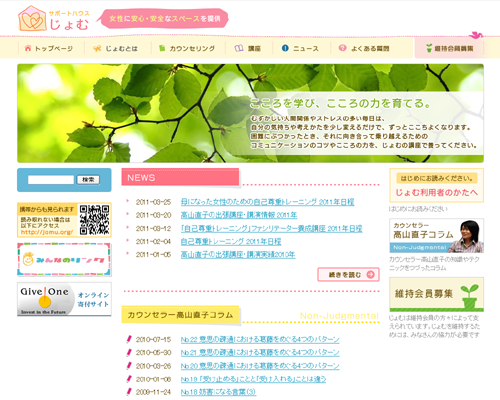Click the date 2011-03-12
This screenshot has width=500, height=400.
pyautogui.click(x=153, y=229)
